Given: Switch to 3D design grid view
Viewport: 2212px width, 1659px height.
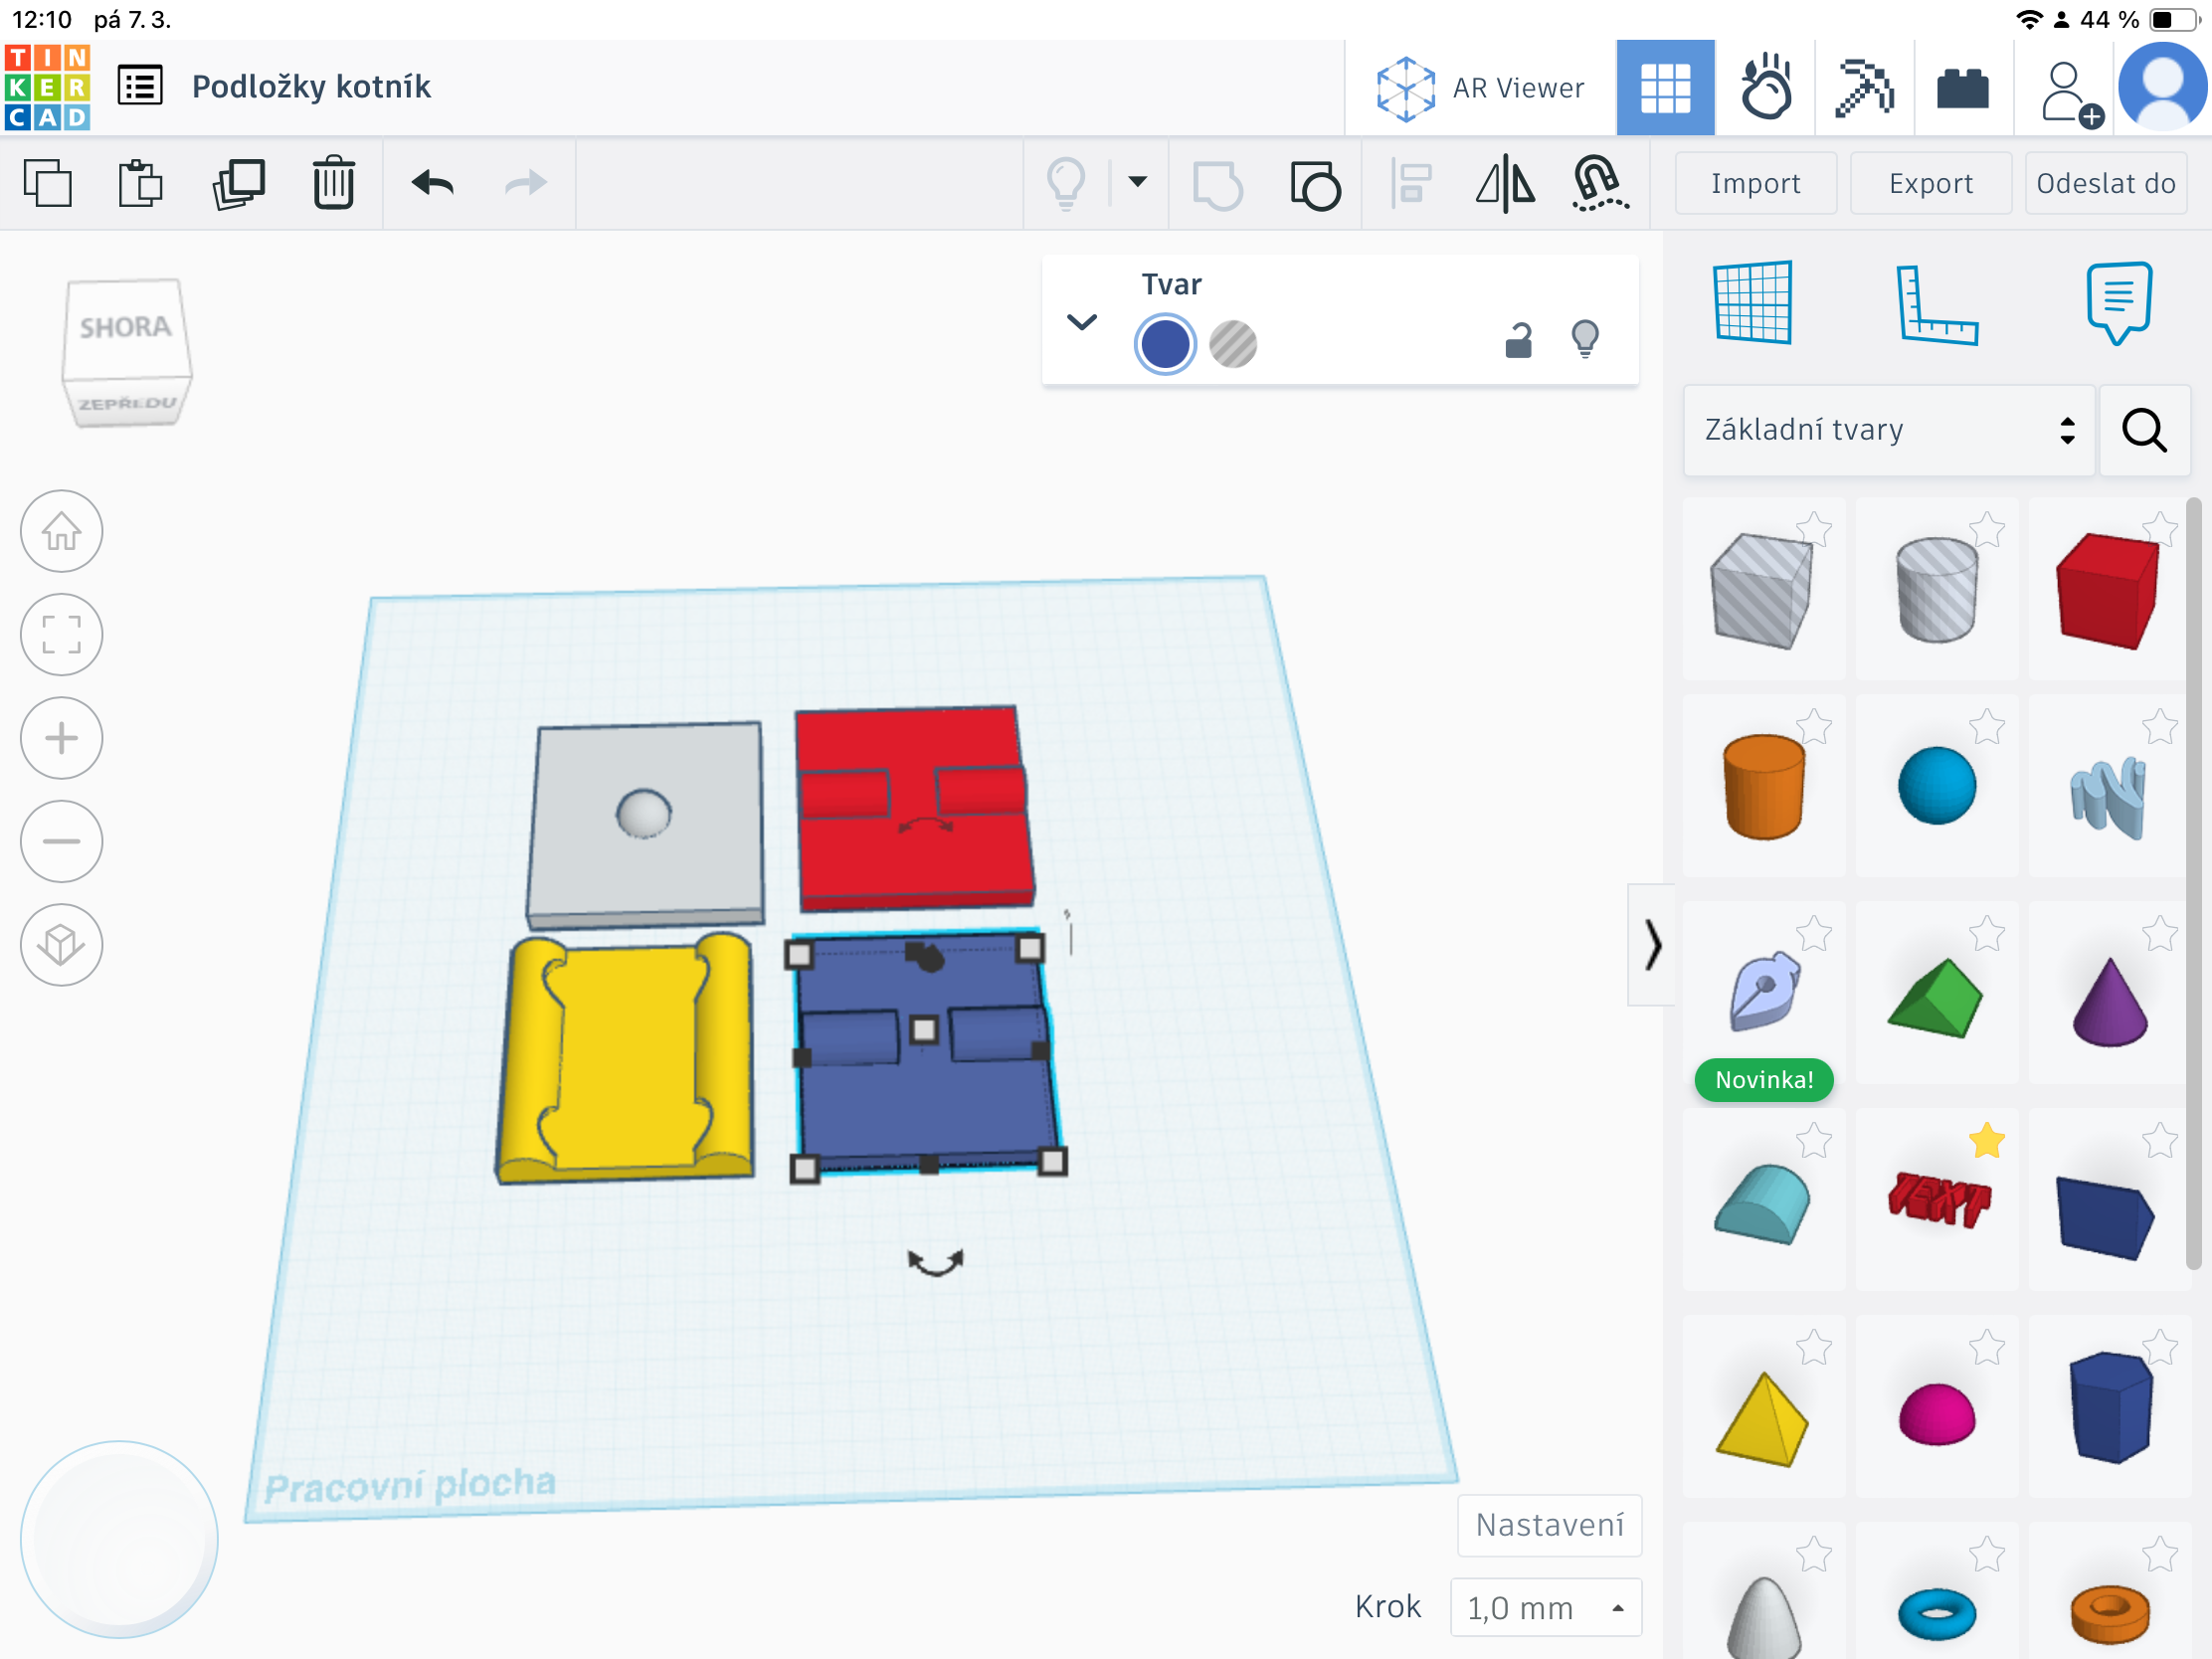Looking at the screenshot, I should [x=1665, y=88].
